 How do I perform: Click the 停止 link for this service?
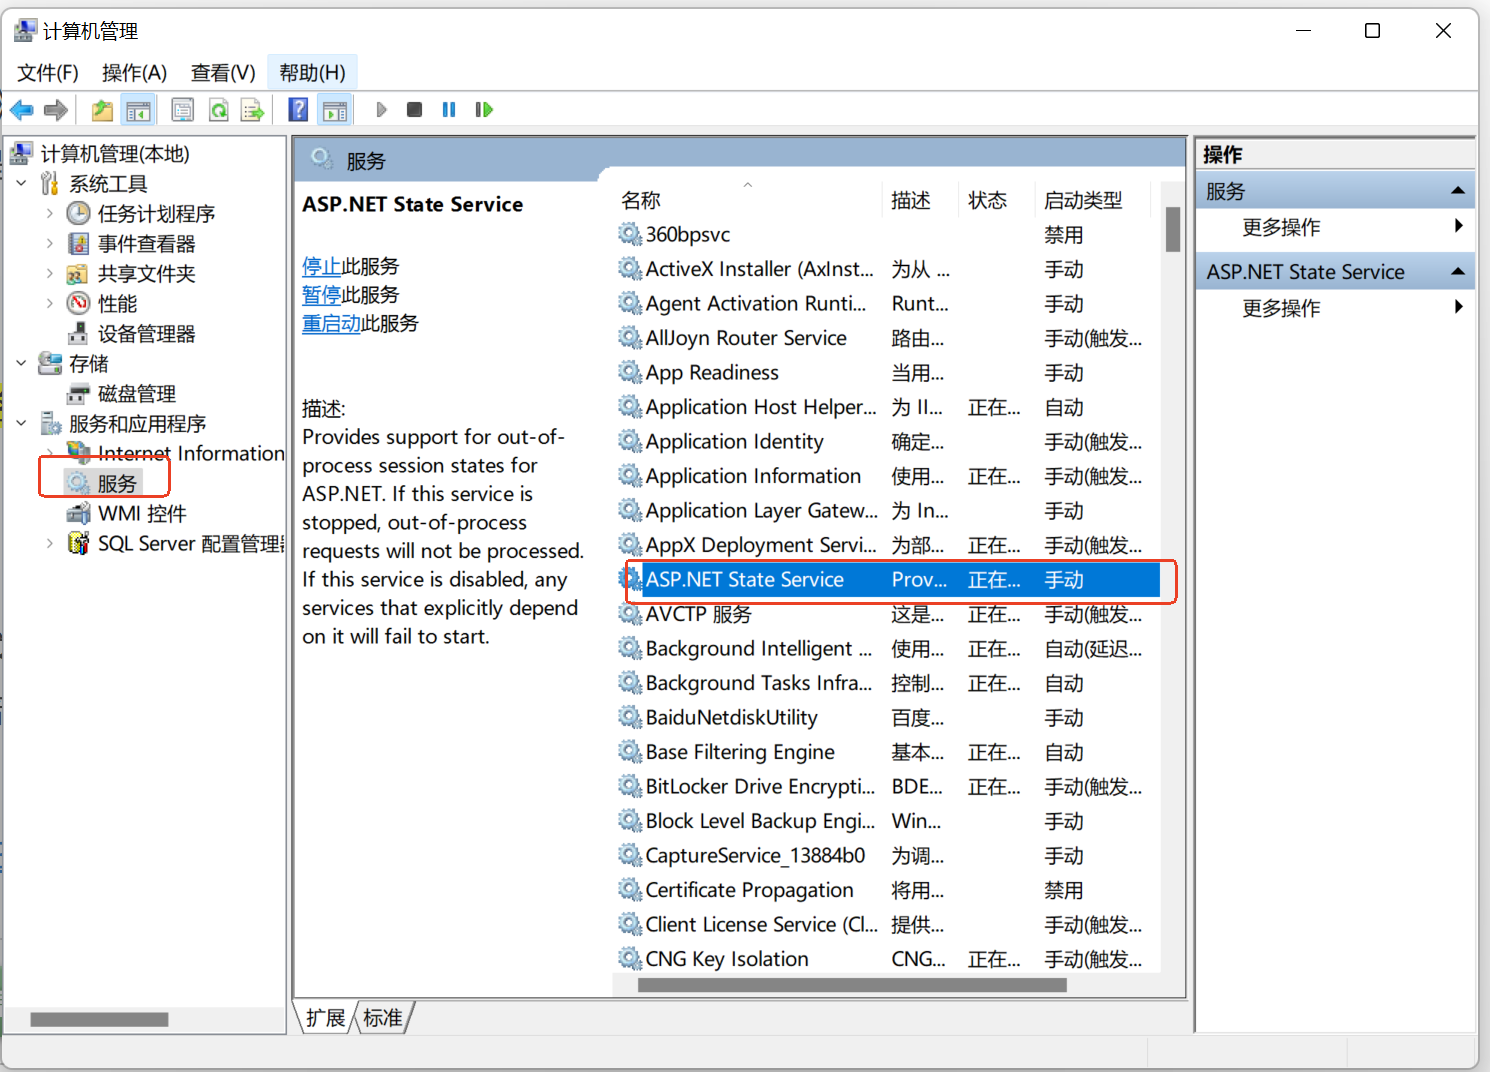(321, 266)
